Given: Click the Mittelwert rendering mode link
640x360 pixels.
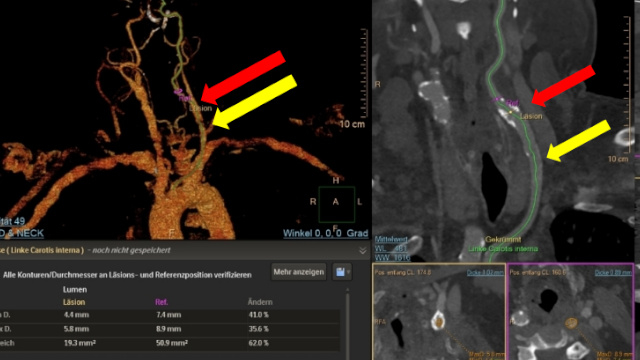Looking at the screenshot, I should pos(391,240).
